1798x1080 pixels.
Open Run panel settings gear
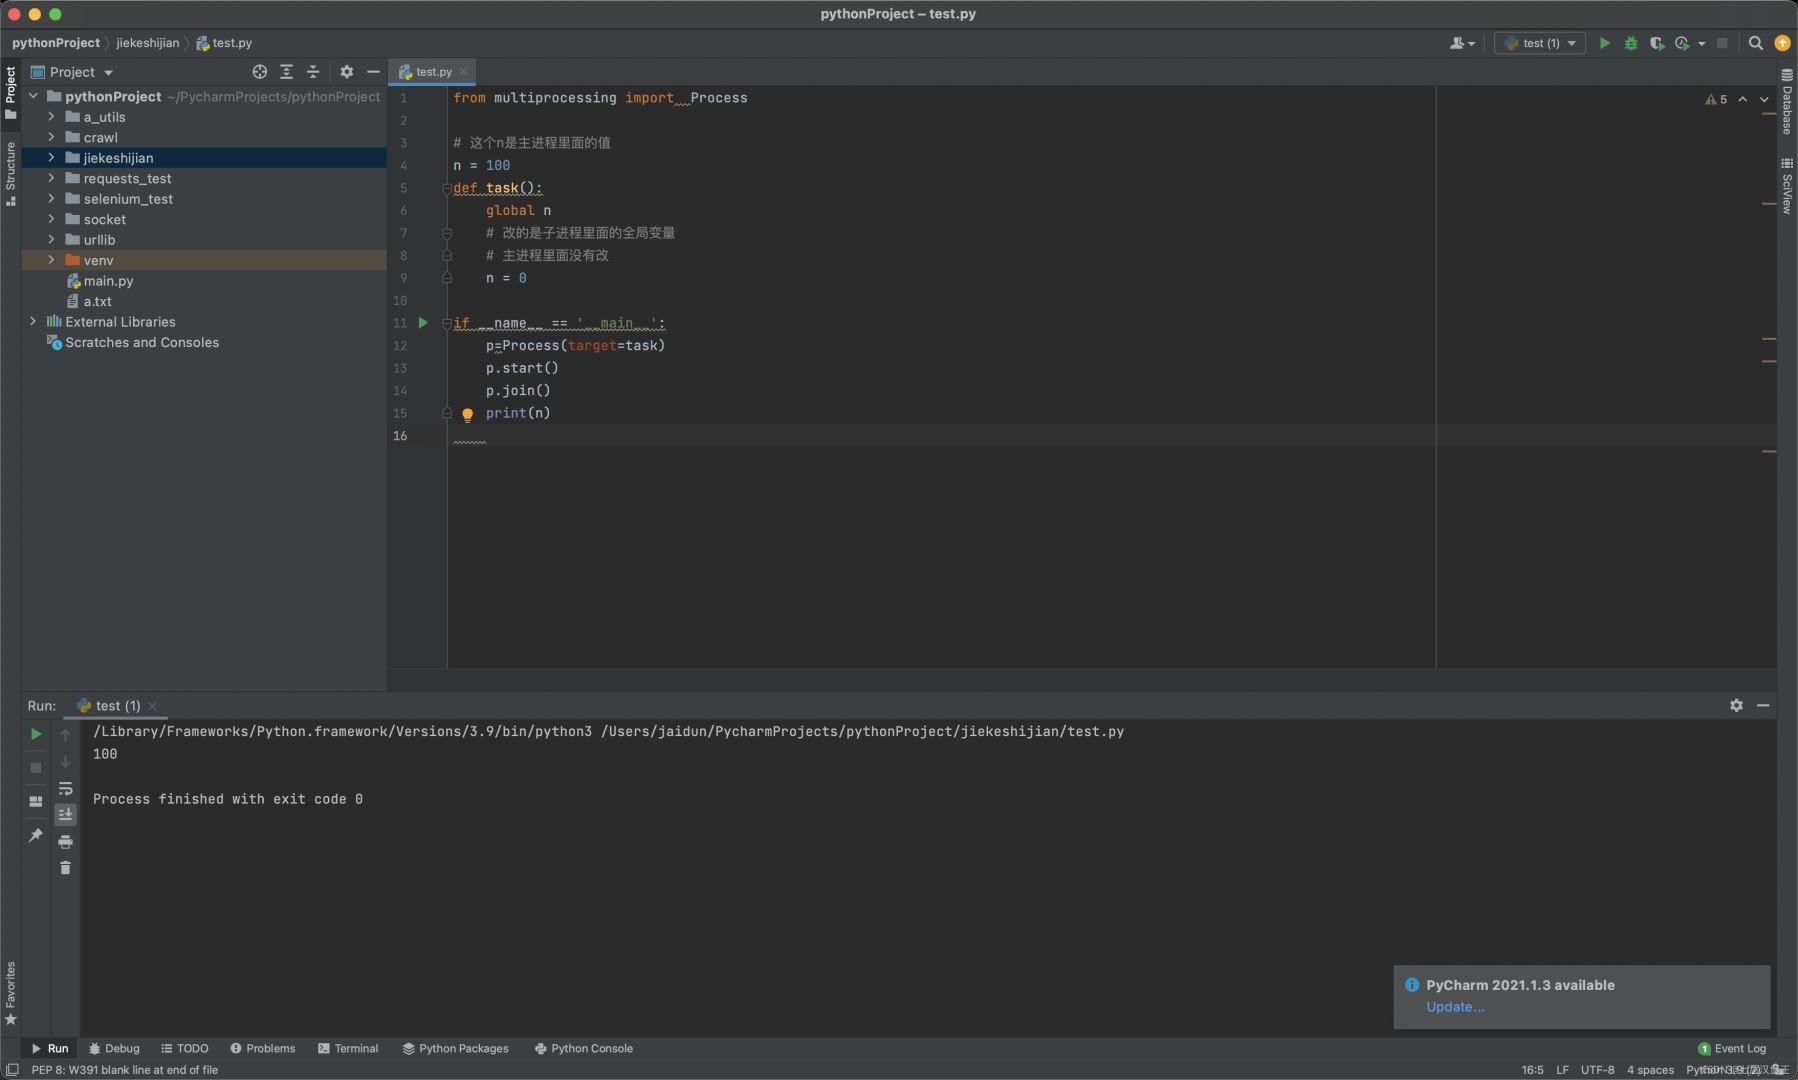click(1736, 705)
